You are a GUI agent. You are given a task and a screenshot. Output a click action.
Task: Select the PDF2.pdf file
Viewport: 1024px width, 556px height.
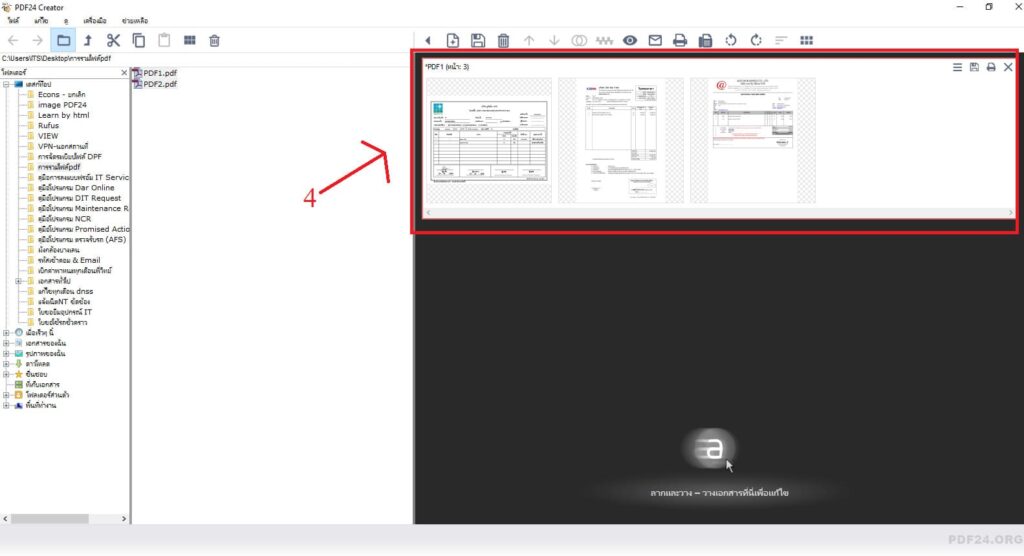pyautogui.click(x=159, y=85)
